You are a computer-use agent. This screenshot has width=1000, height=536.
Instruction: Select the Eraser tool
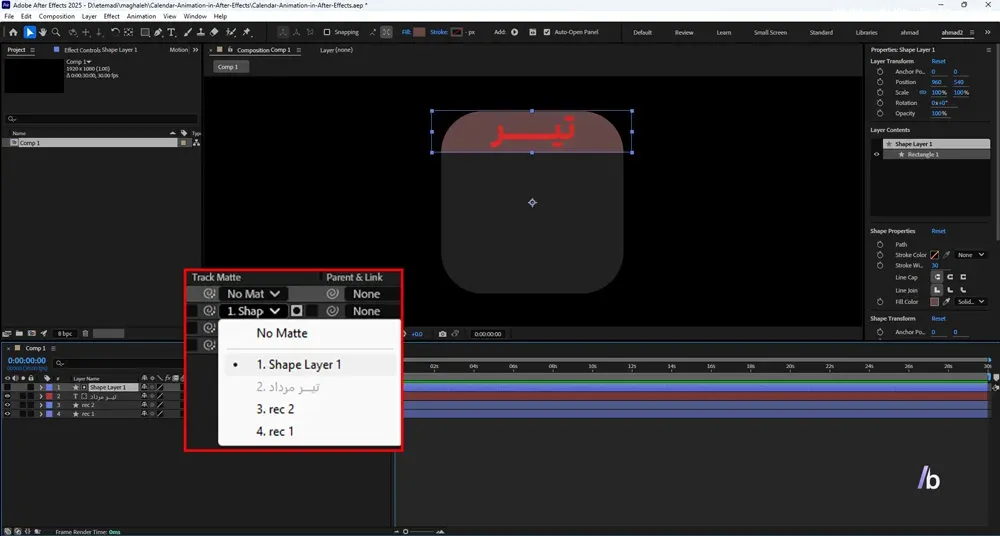tap(214, 32)
